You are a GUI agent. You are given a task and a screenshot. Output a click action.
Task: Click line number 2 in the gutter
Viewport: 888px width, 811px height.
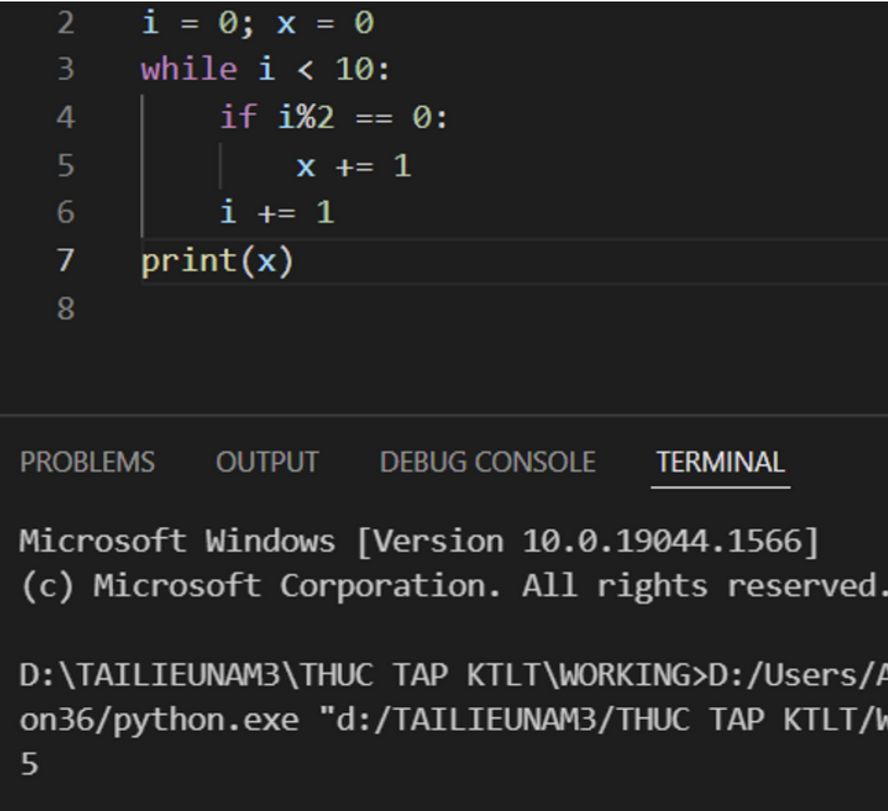pyautogui.click(x=65, y=23)
